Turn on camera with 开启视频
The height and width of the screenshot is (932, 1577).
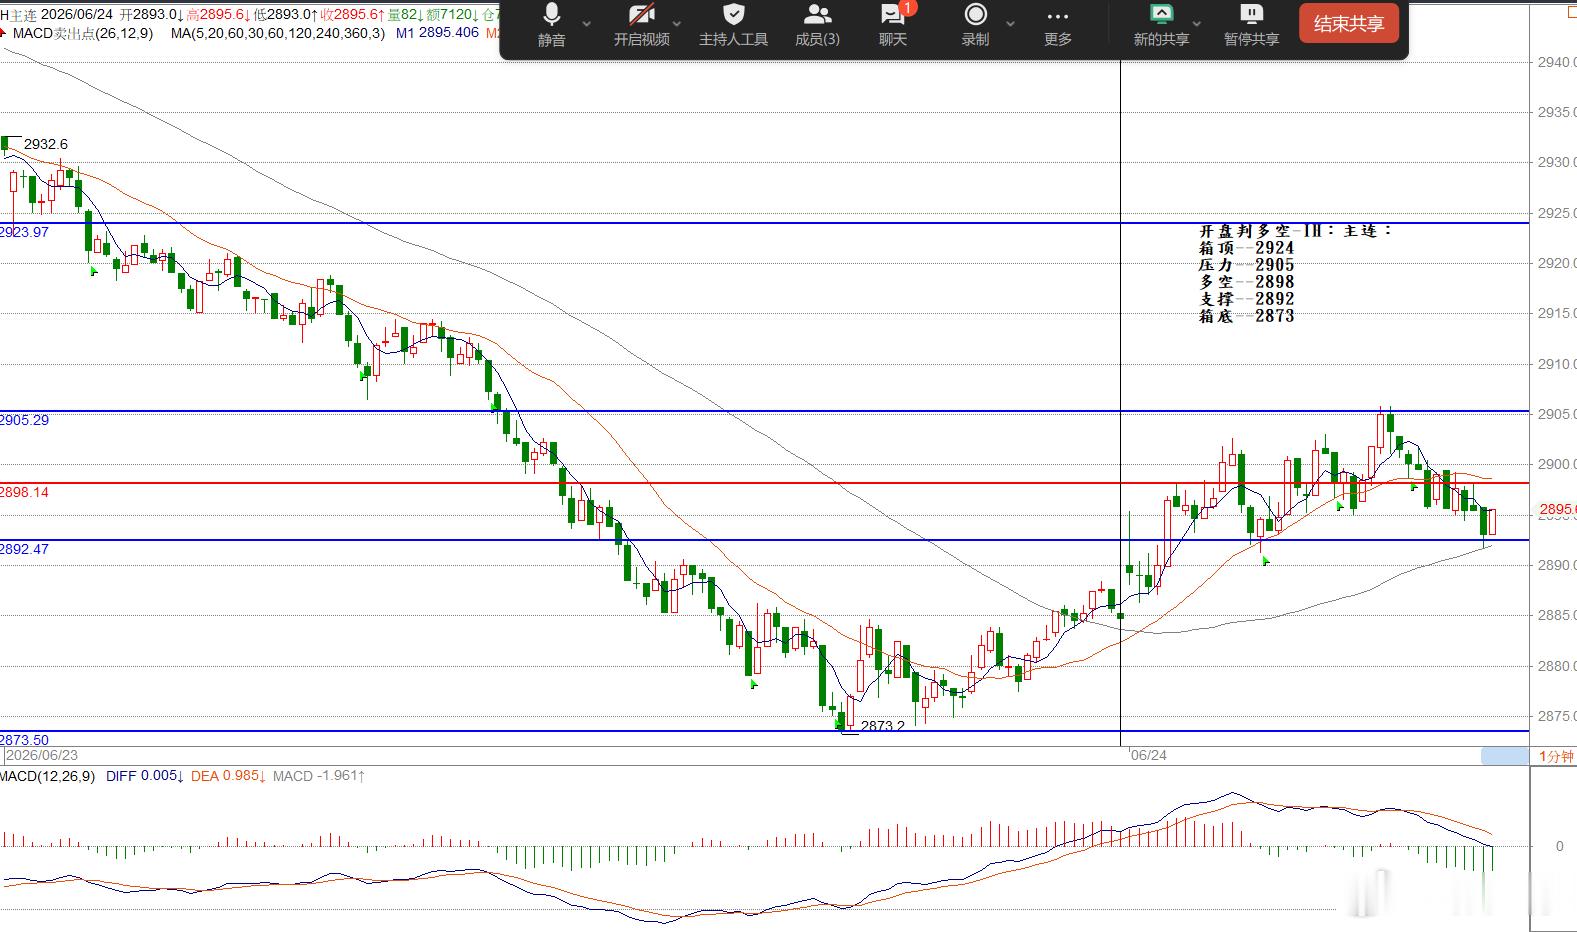(x=641, y=26)
